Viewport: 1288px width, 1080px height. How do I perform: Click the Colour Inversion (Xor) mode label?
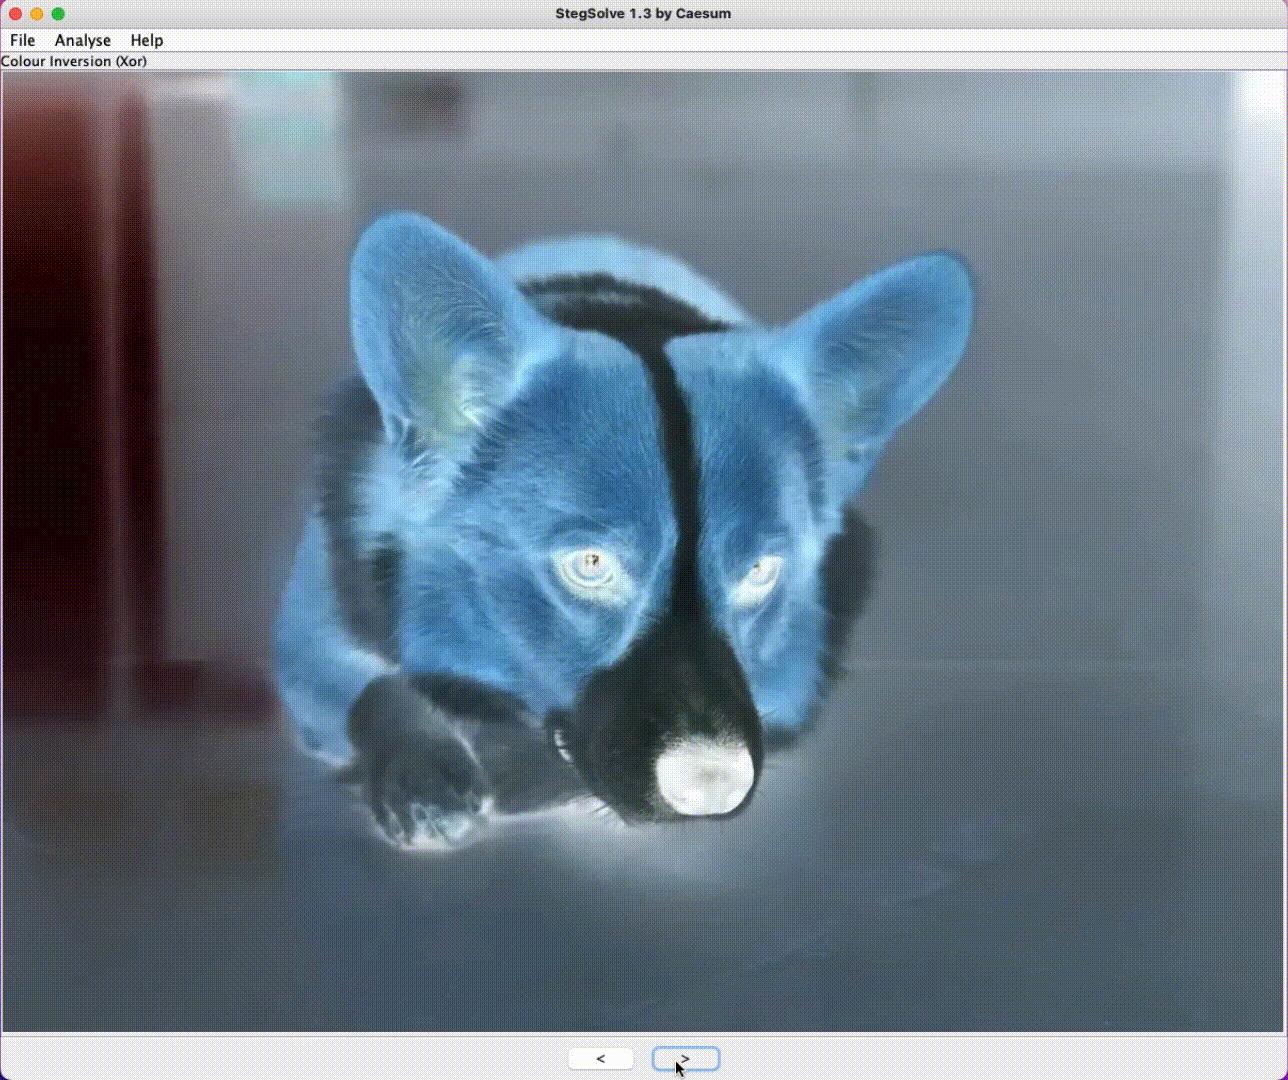pos(74,61)
